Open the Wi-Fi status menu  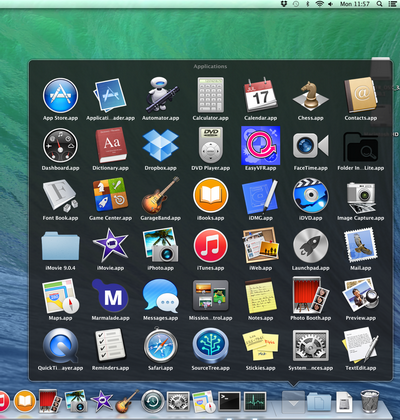(319, 4)
